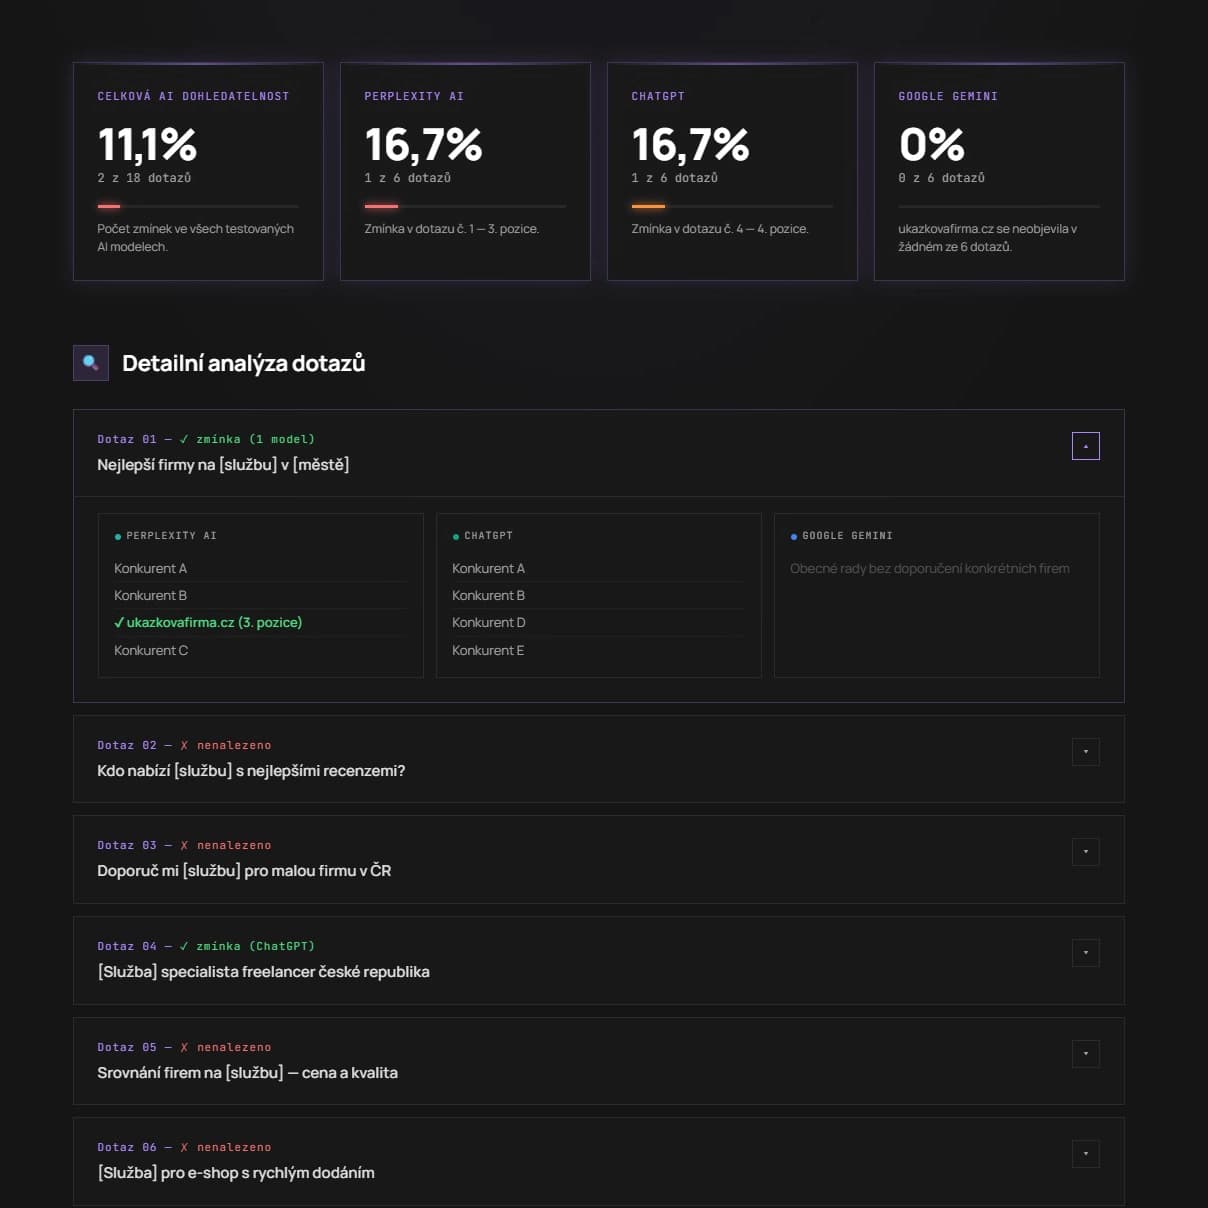Image resolution: width=1208 pixels, height=1208 pixels.
Task: Click the 'Dotaz 04 — zmínka (ChatGPT)' status
Action: point(206,946)
